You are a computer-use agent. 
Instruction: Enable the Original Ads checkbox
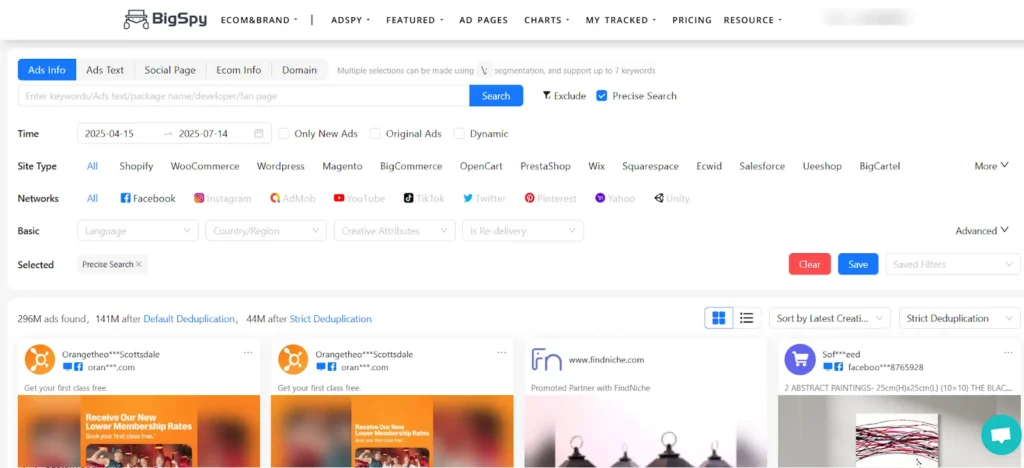[x=376, y=134]
